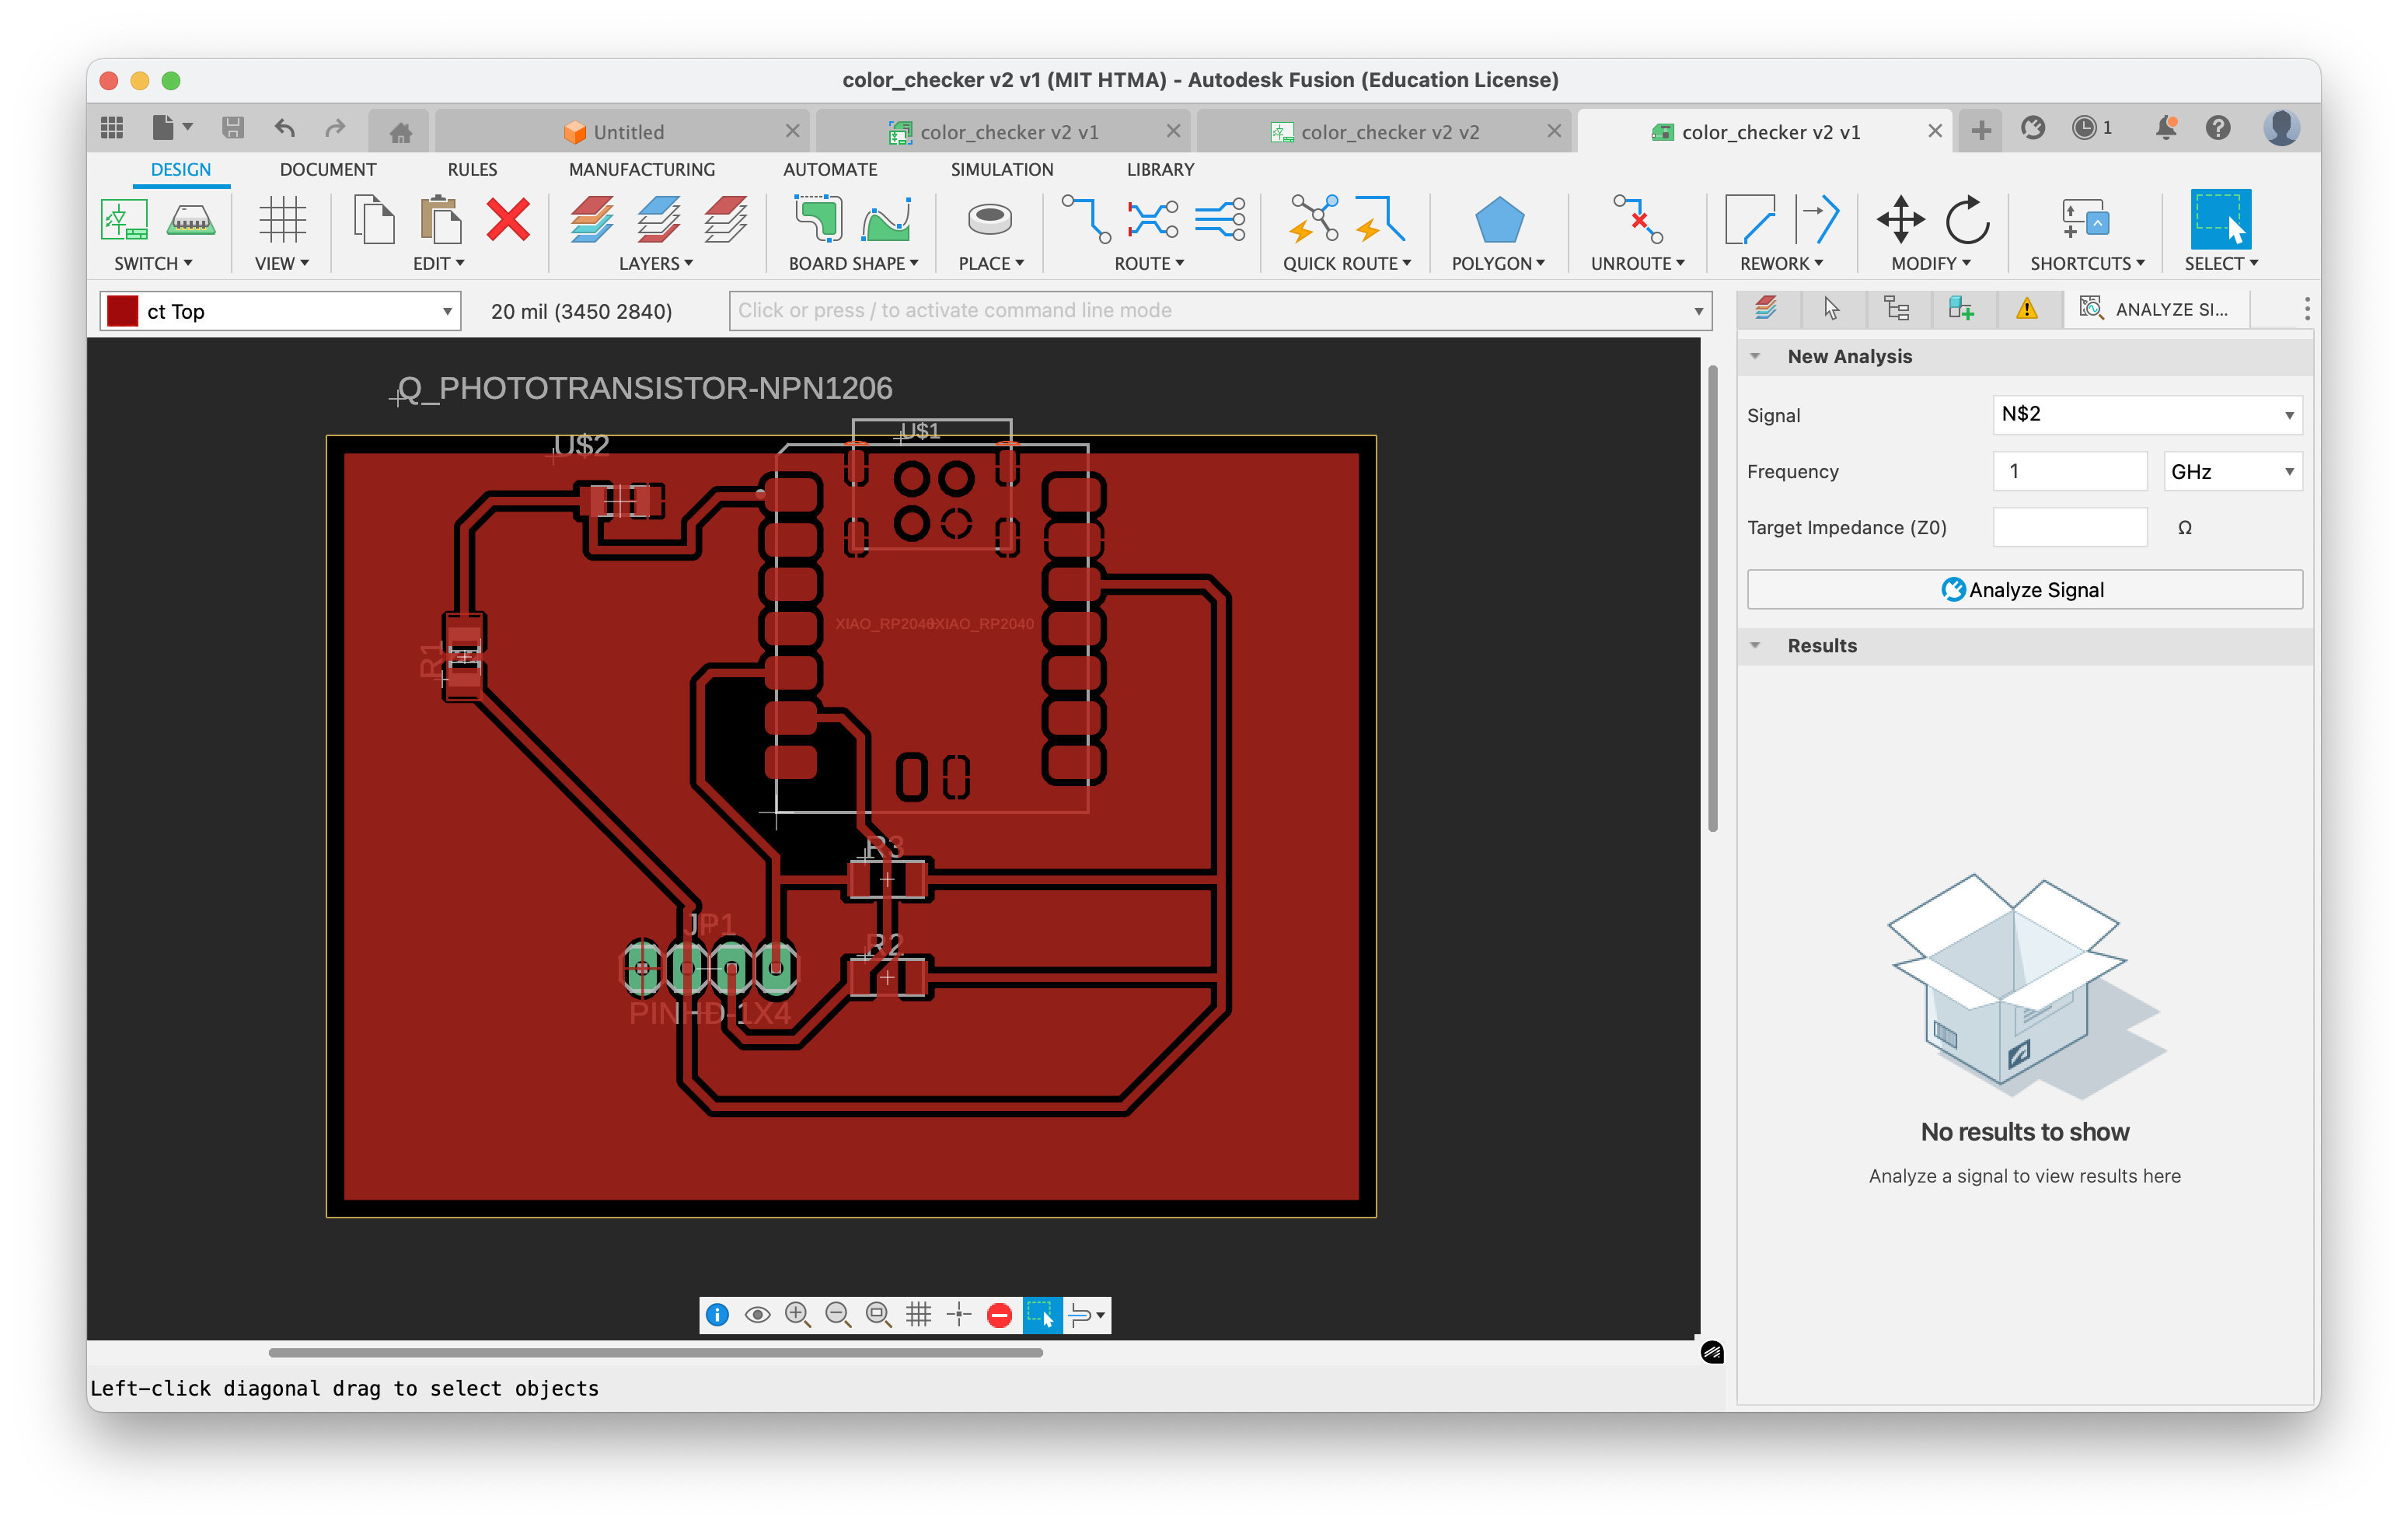Screen dimensions: 2408x1527
Task: Open the Design Manager tree icon
Action: click(x=1898, y=309)
